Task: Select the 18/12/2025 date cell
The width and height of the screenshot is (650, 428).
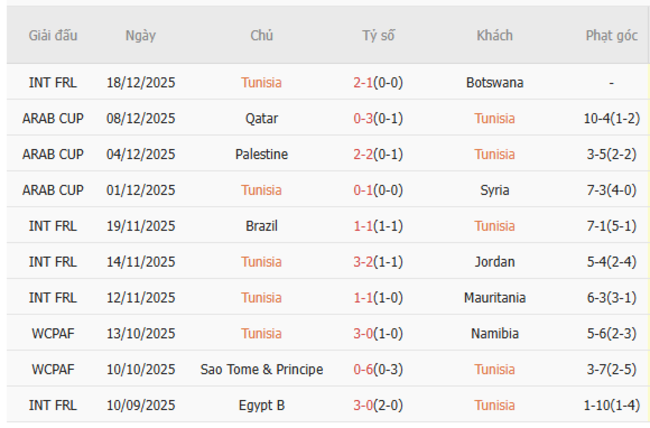Action: pyautogui.click(x=141, y=82)
